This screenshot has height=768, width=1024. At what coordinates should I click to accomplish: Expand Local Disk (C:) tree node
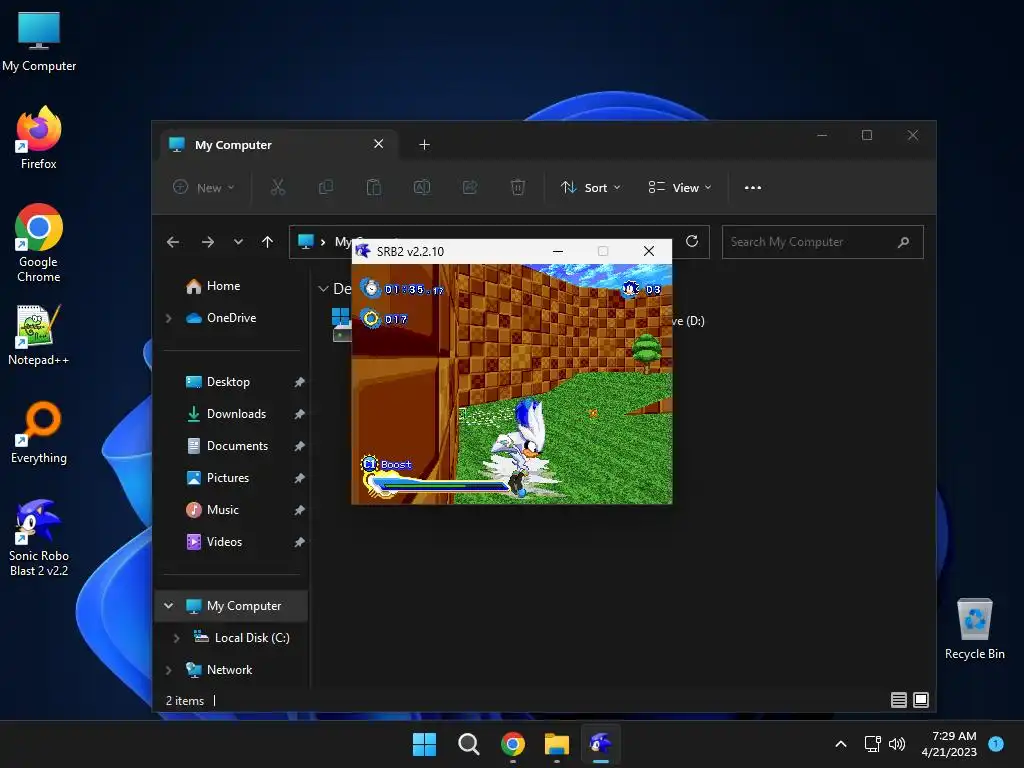click(176, 638)
